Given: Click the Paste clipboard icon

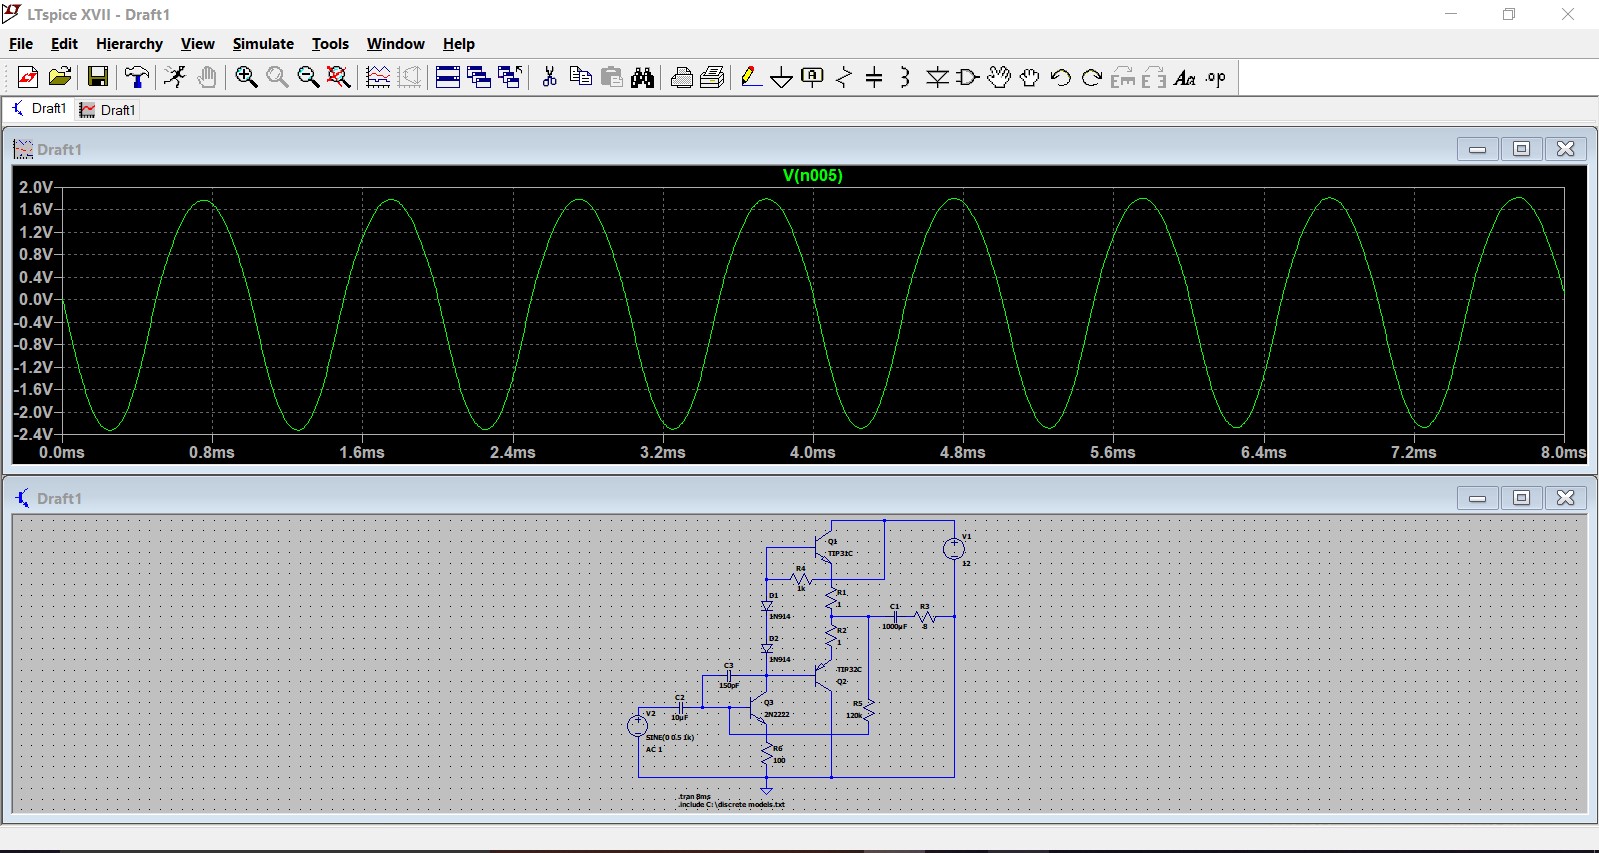Looking at the screenshot, I should 611,77.
